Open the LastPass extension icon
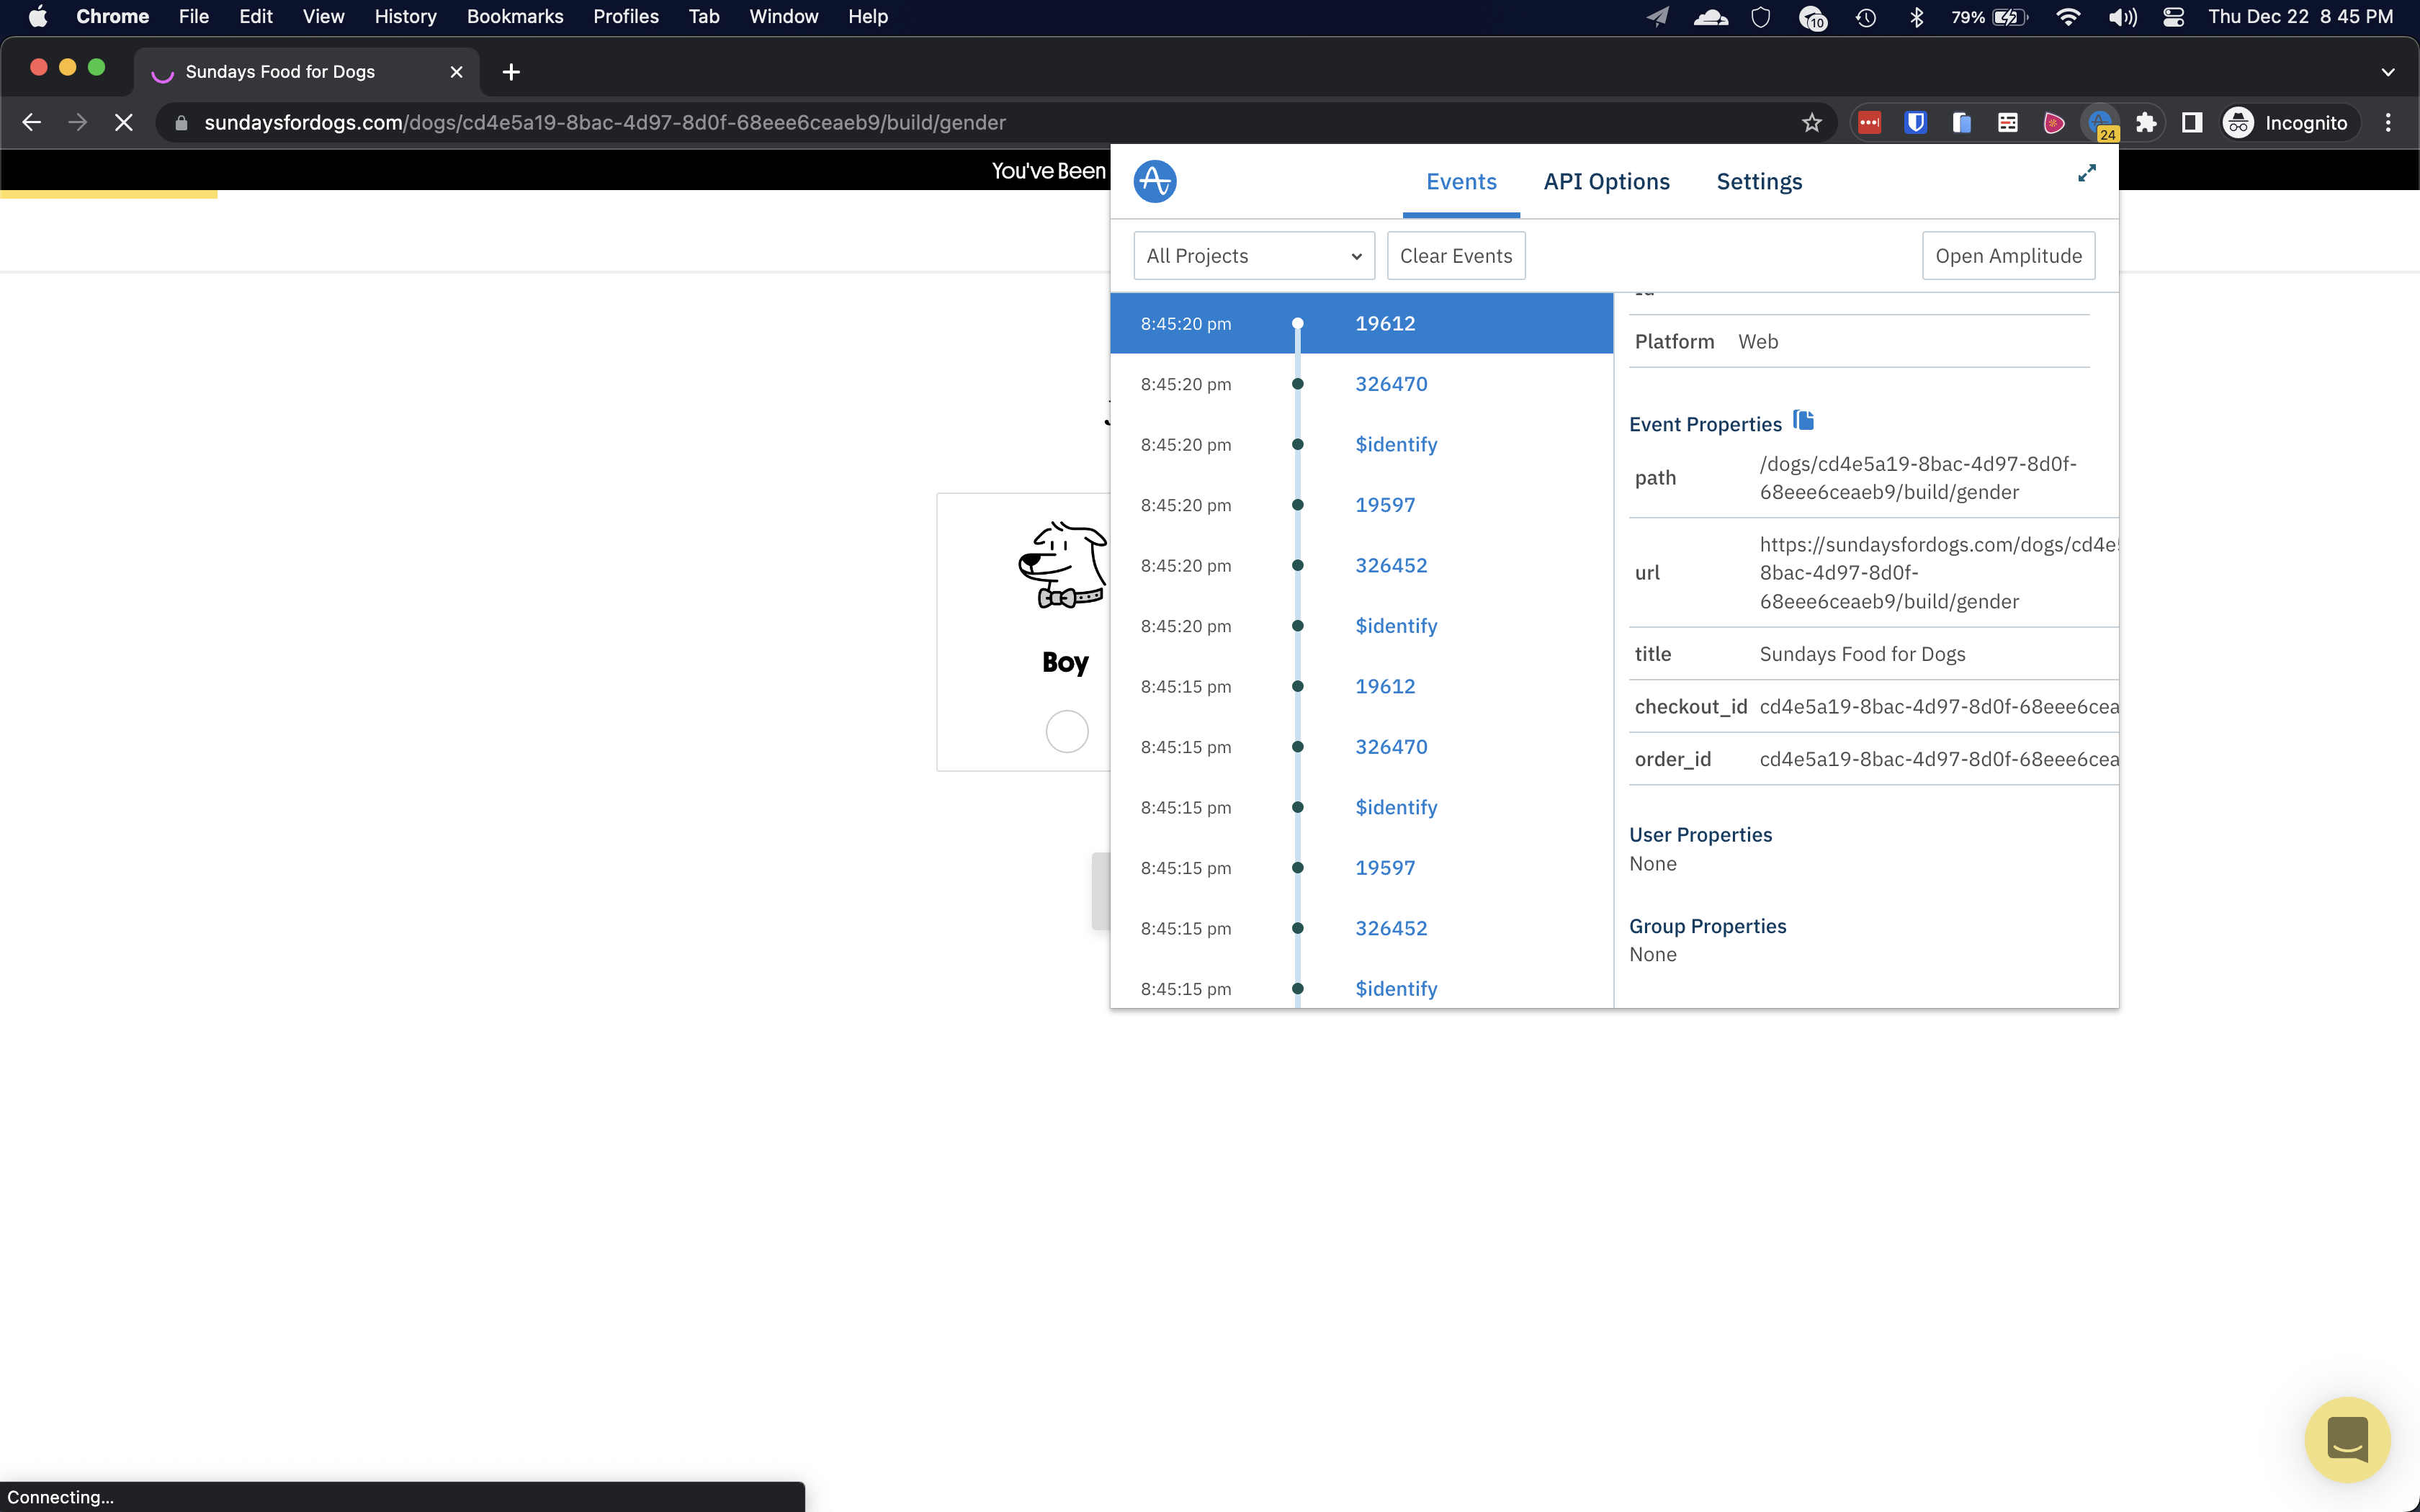The height and width of the screenshot is (1512, 2420). click(x=1869, y=123)
